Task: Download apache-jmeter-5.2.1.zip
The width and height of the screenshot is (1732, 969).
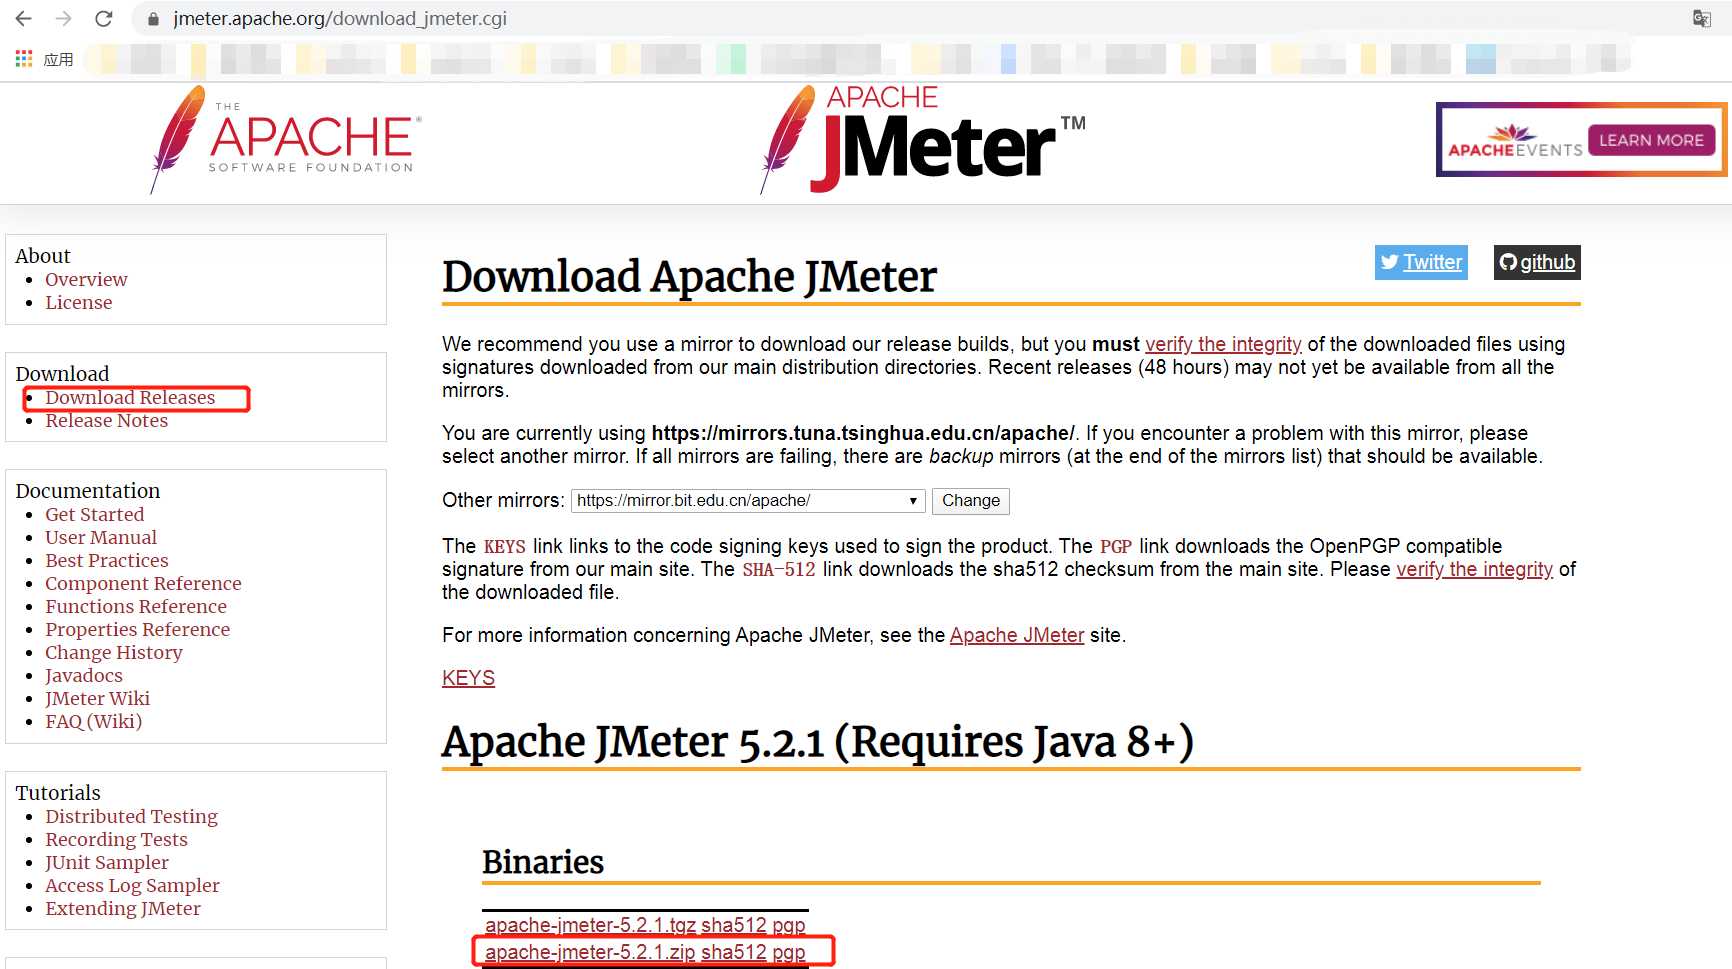Action: (590, 952)
